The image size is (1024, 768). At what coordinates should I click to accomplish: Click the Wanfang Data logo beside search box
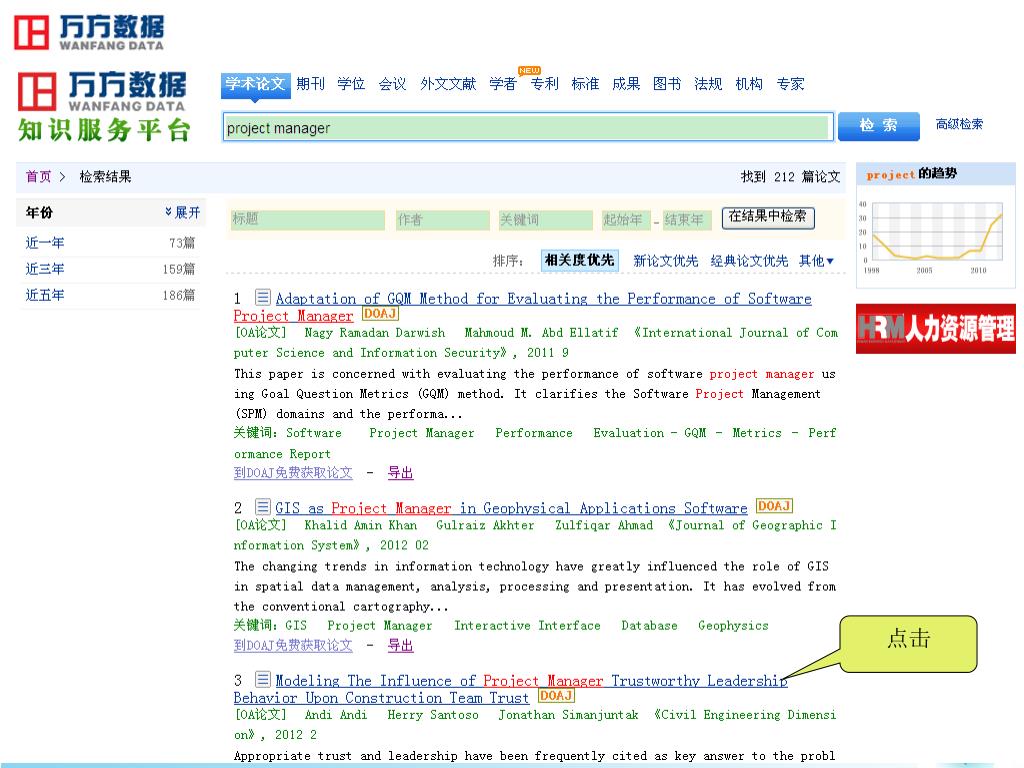tap(103, 106)
